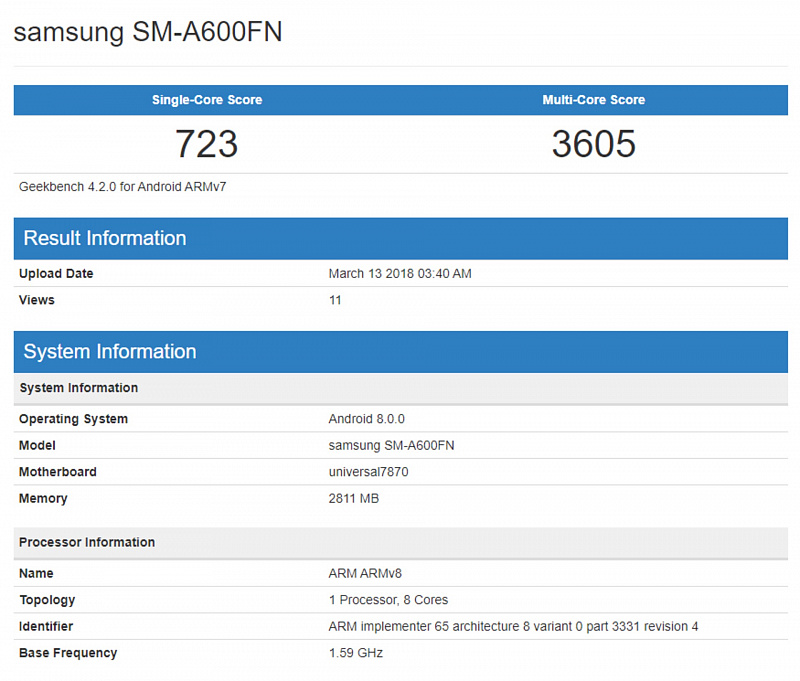Click the Views row label
The width and height of the screenshot is (800, 681).
point(37,300)
